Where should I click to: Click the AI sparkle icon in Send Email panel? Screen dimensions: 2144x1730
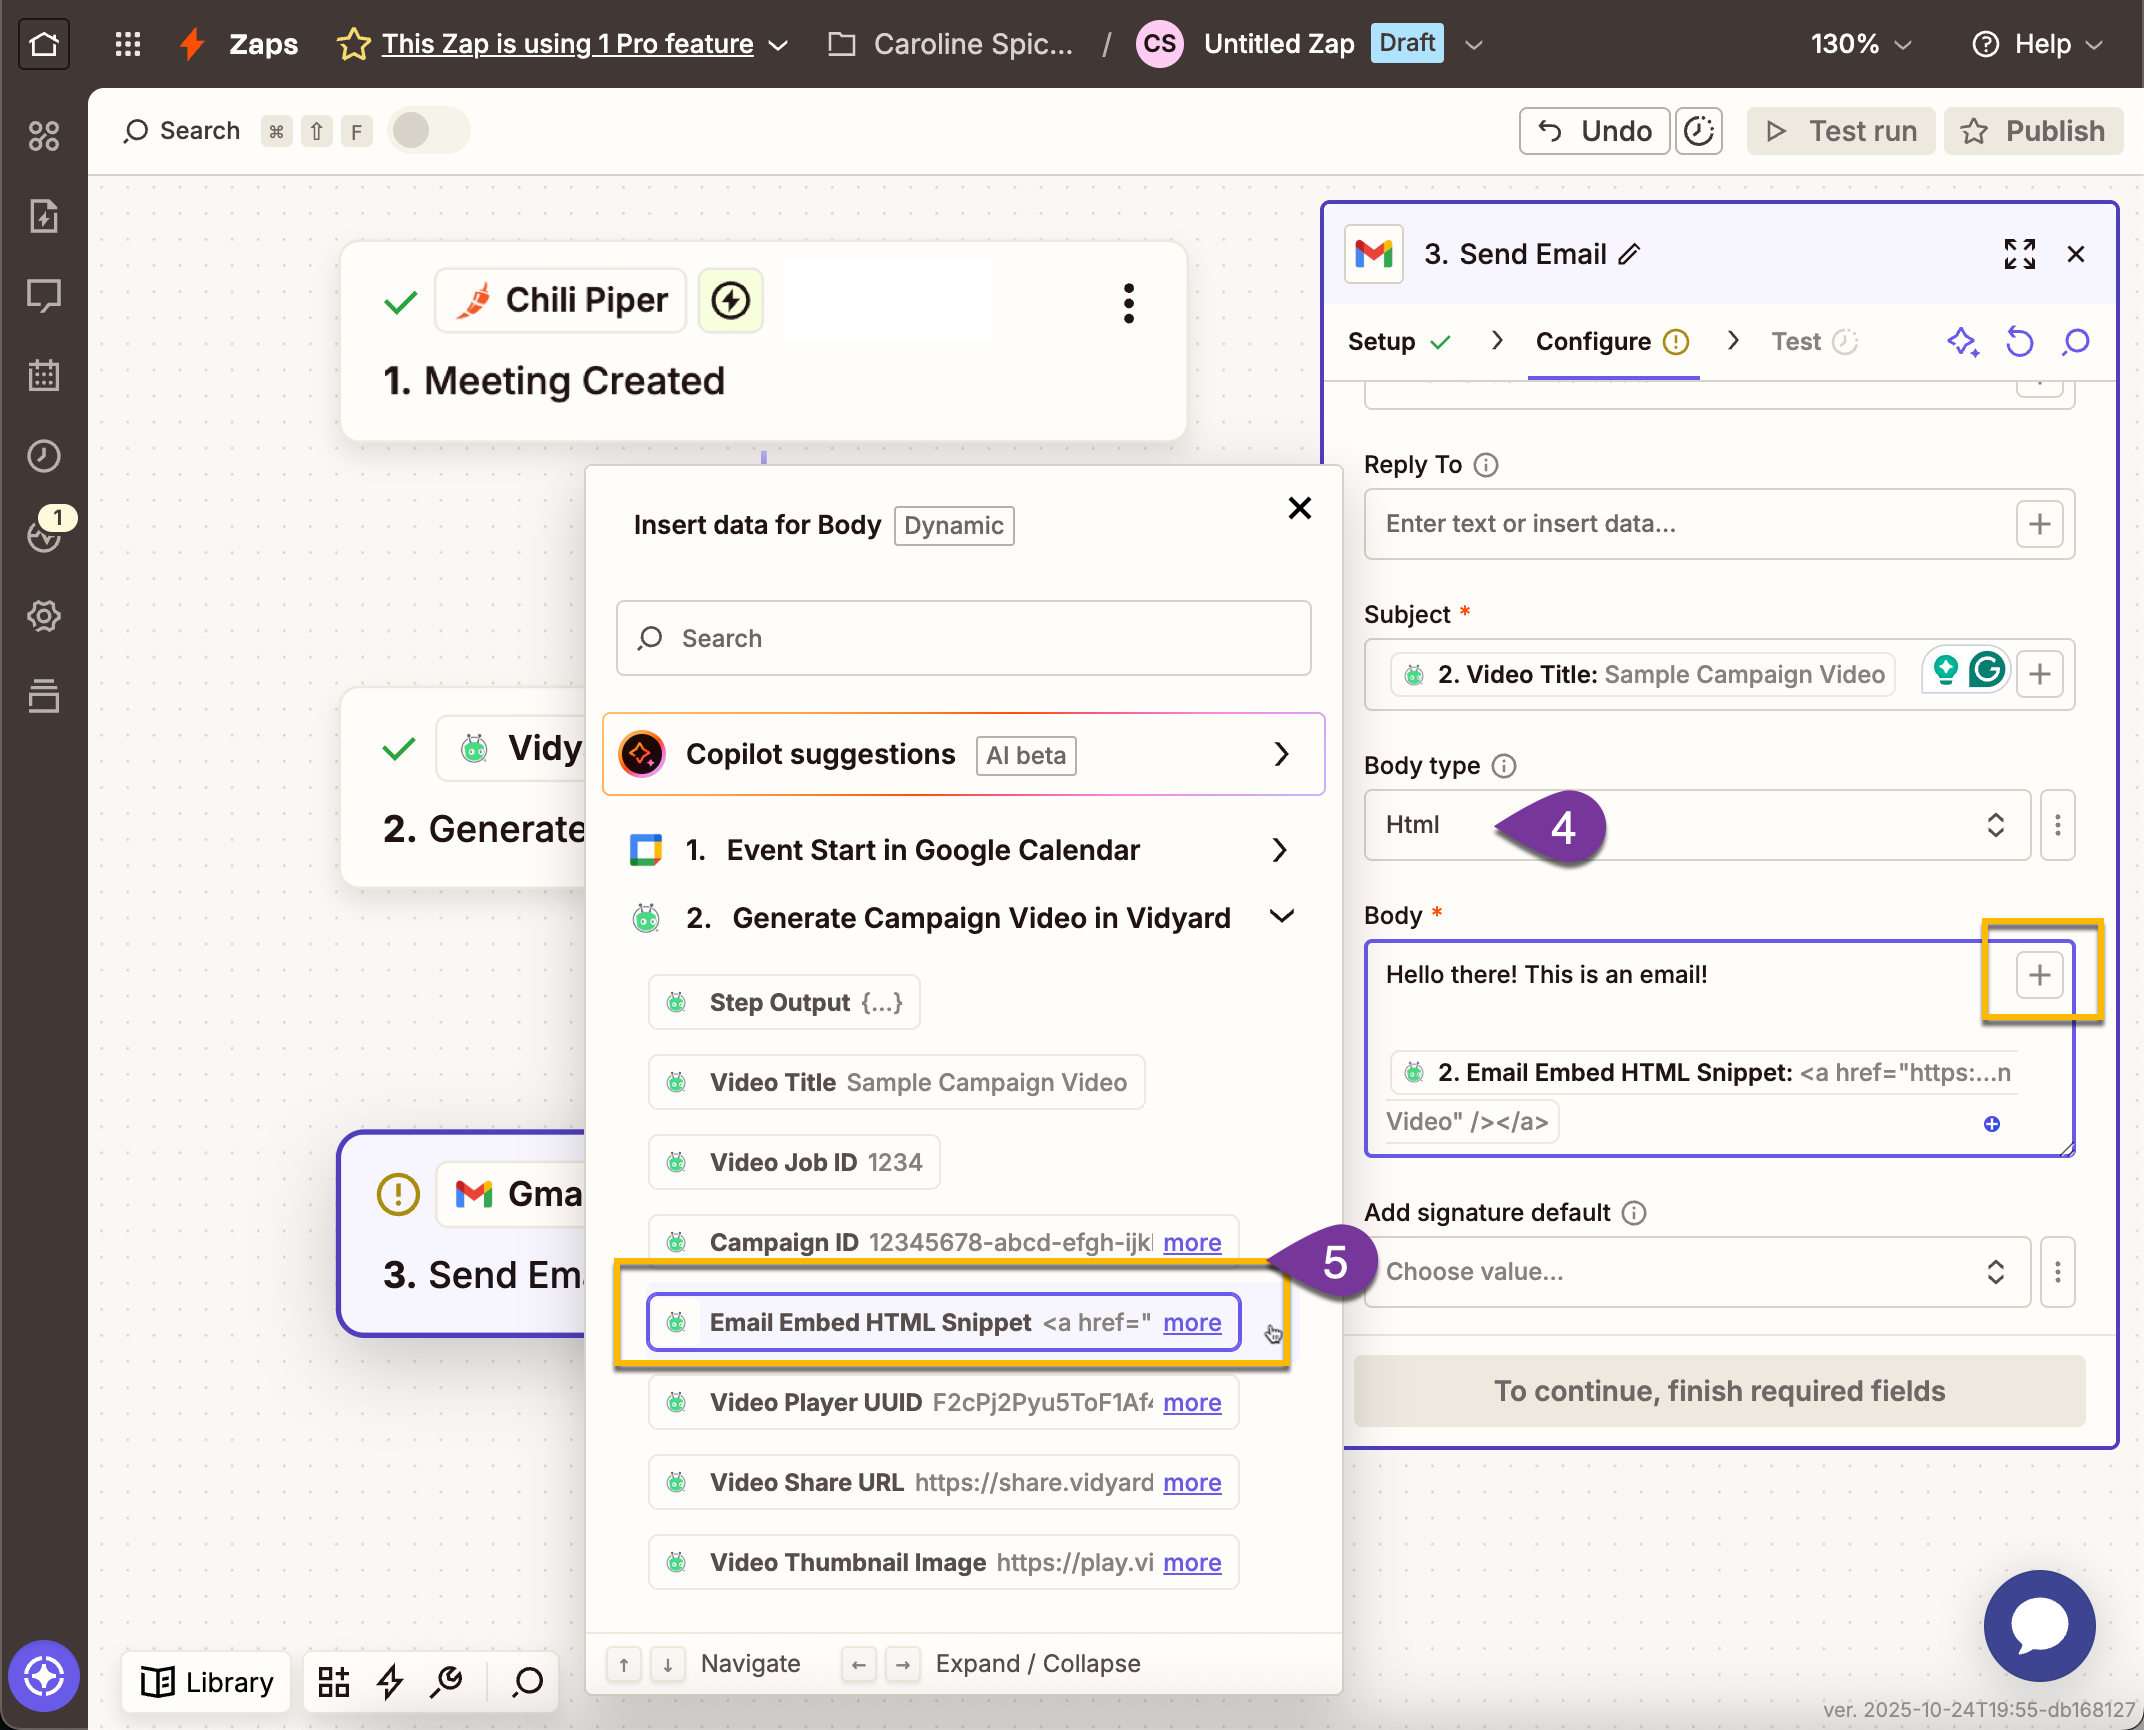pos(1963,342)
